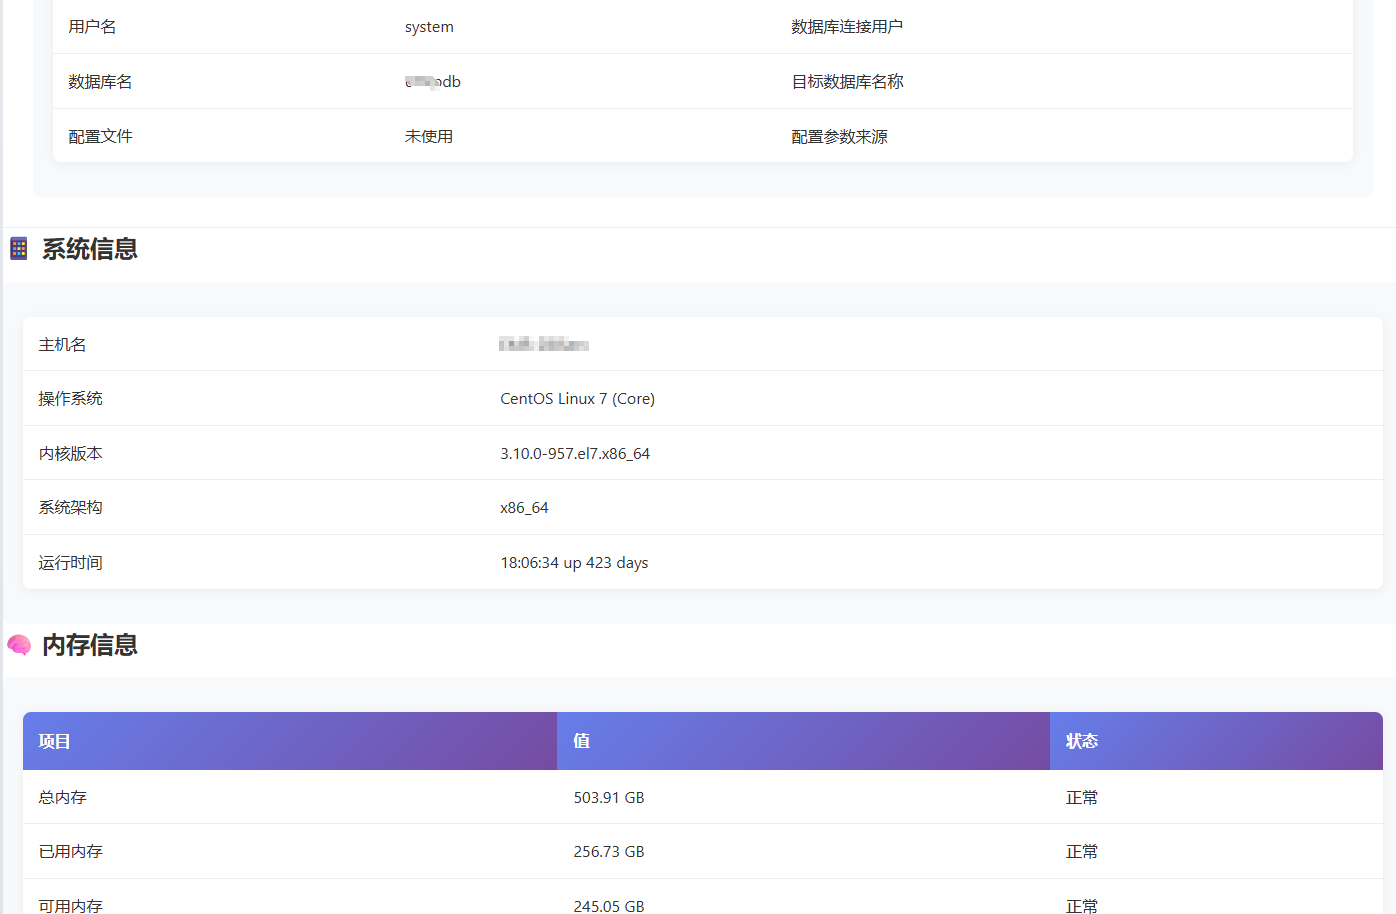Screen dimensions: 1396x914
Task: Select the 245.05 GB value
Action: pyautogui.click(x=609, y=905)
